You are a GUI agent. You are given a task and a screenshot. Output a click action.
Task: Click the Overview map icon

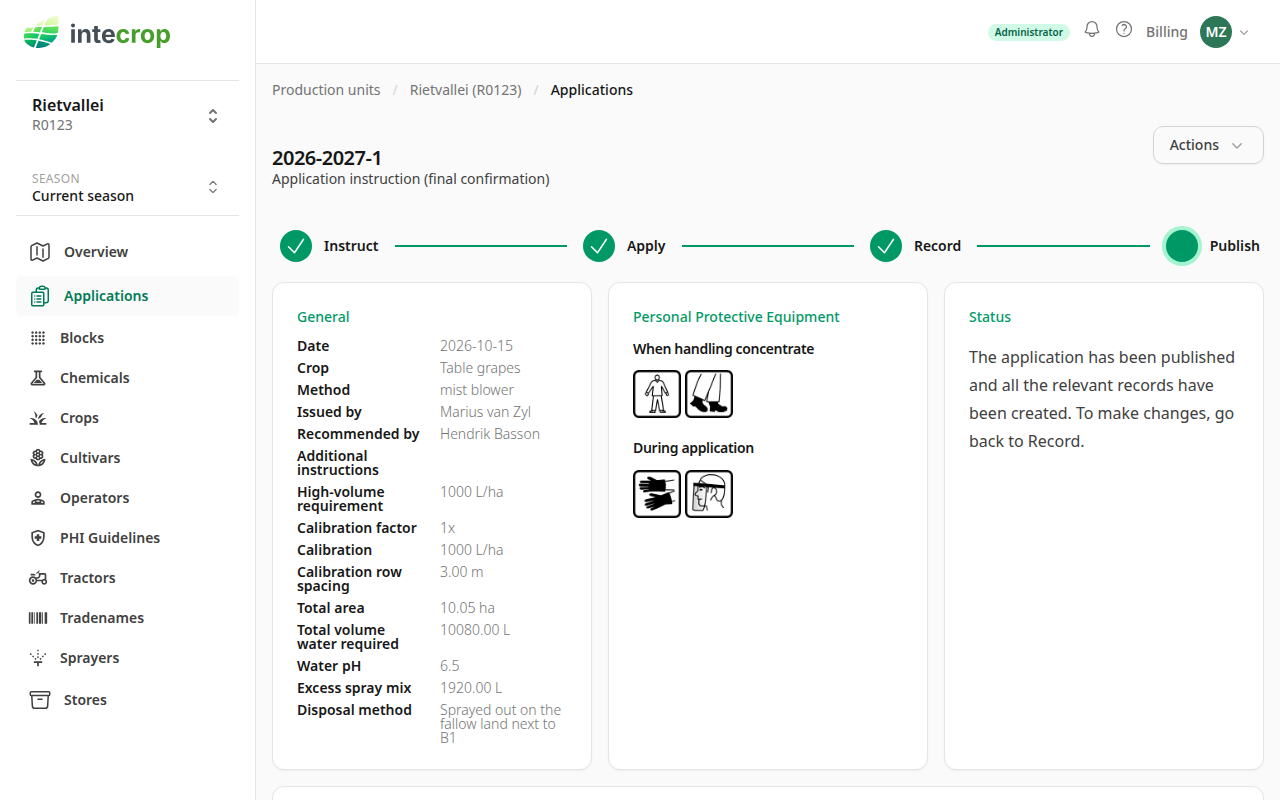pos(40,252)
